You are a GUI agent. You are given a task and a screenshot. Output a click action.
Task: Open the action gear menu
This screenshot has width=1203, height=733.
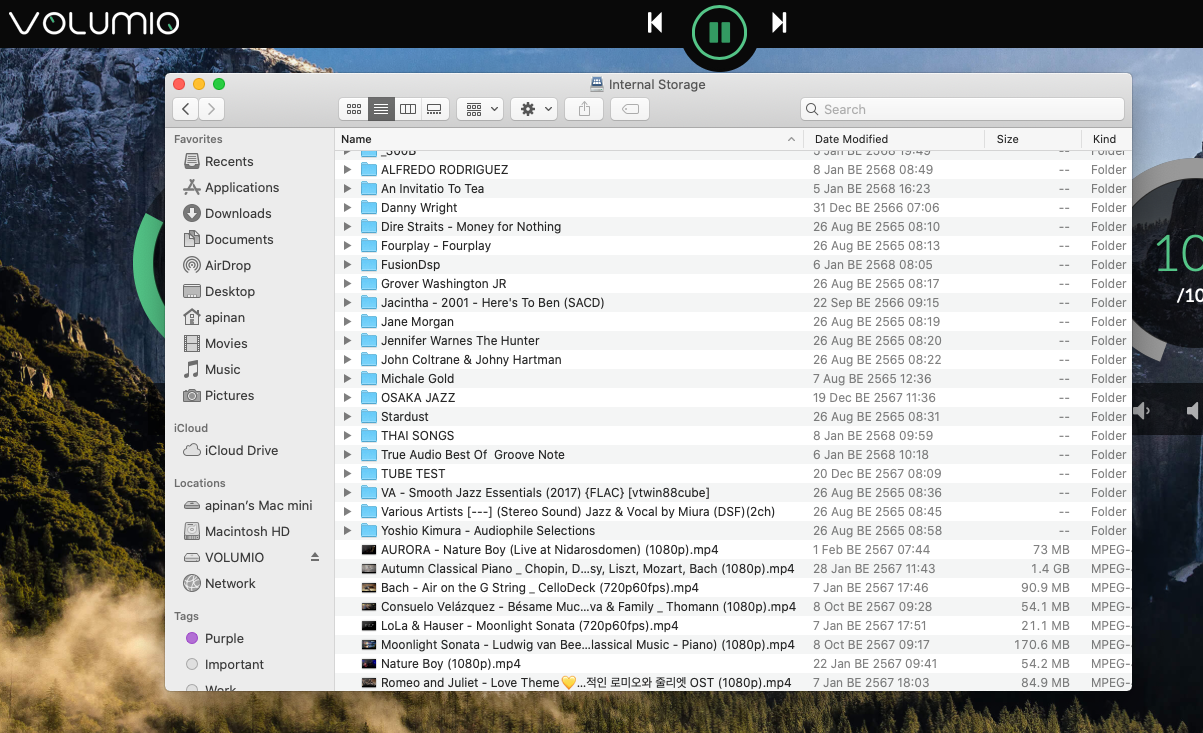(x=534, y=109)
